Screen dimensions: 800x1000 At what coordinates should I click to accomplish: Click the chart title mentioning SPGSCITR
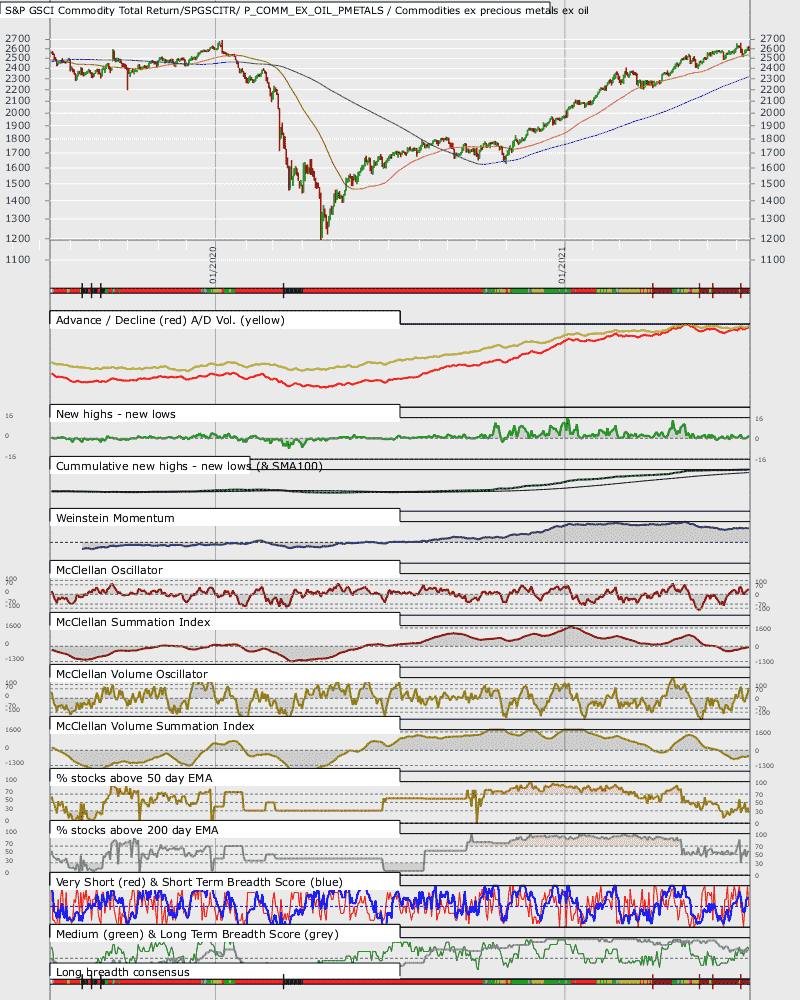tap(297, 11)
